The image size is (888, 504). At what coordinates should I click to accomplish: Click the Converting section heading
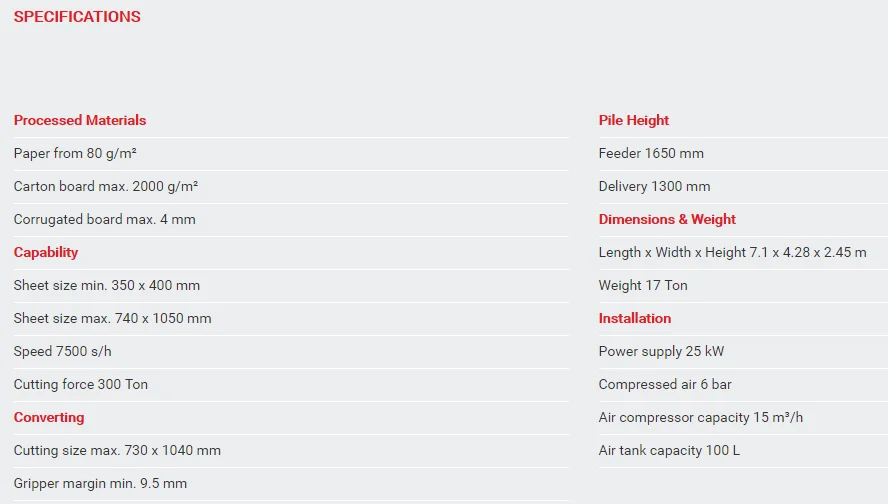click(x=49, y=417)
